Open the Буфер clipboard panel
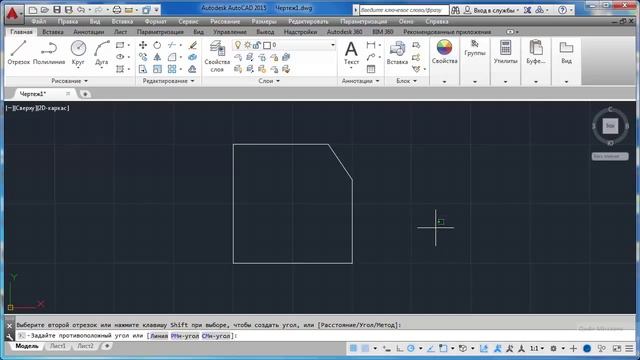 coord(536,52)
